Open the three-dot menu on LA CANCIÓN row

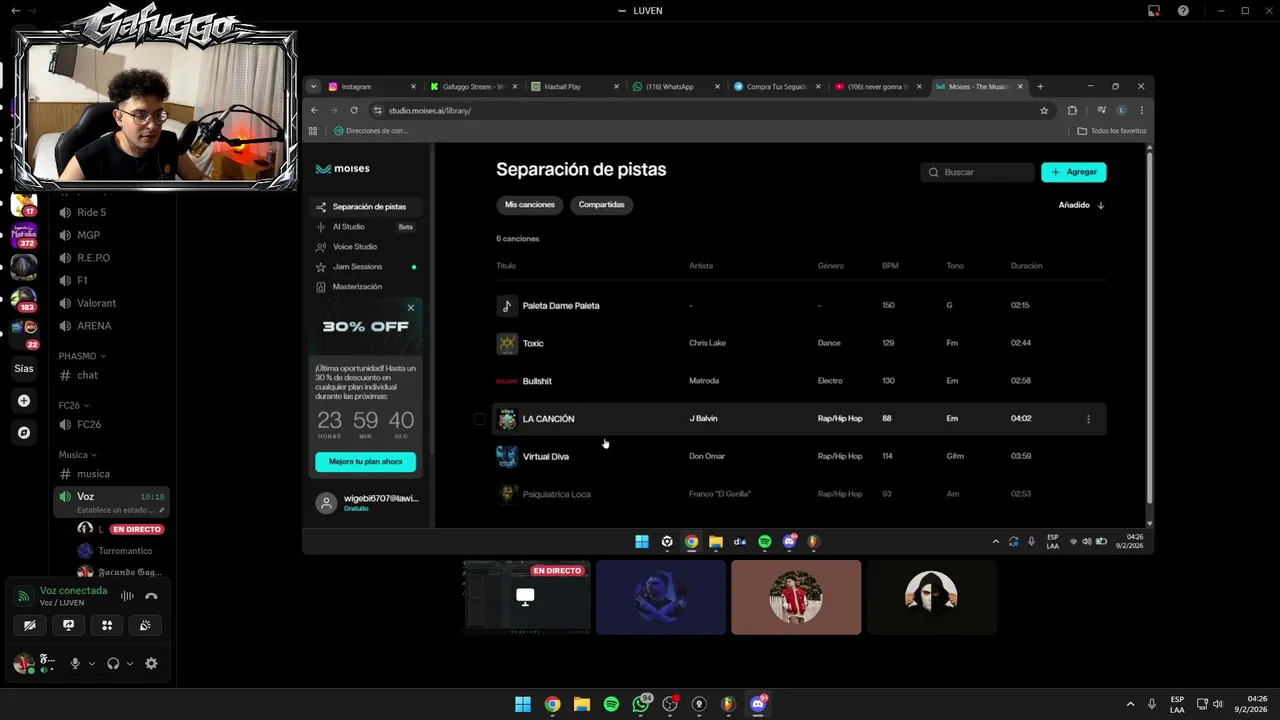coord(1089,419)
